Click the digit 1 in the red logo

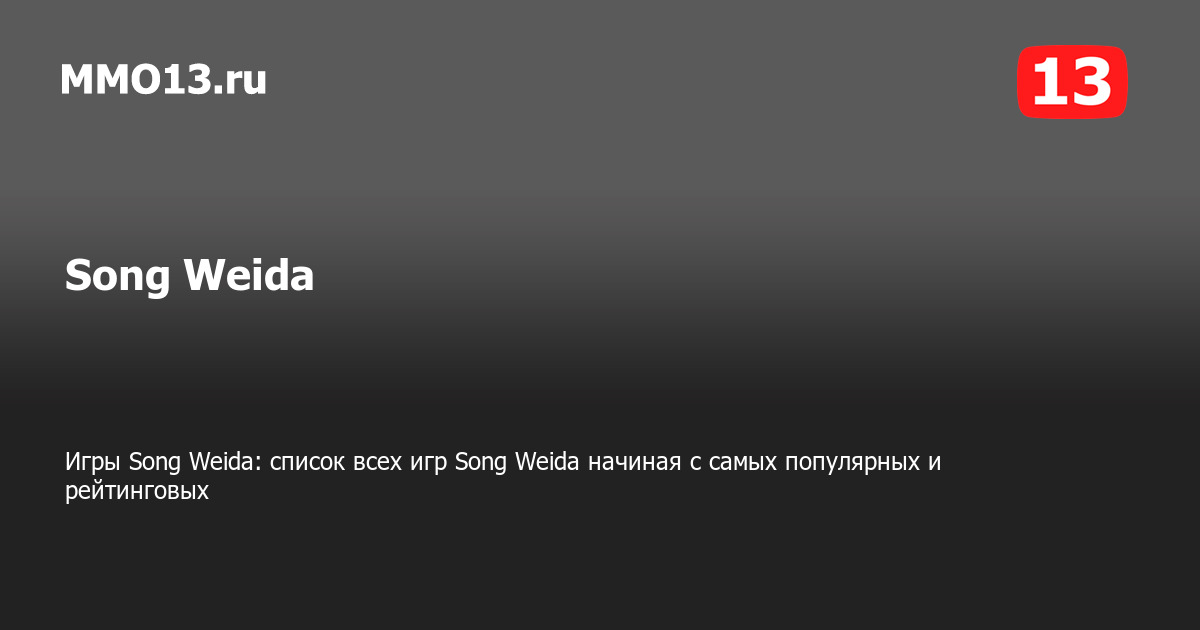[1049, 82]
